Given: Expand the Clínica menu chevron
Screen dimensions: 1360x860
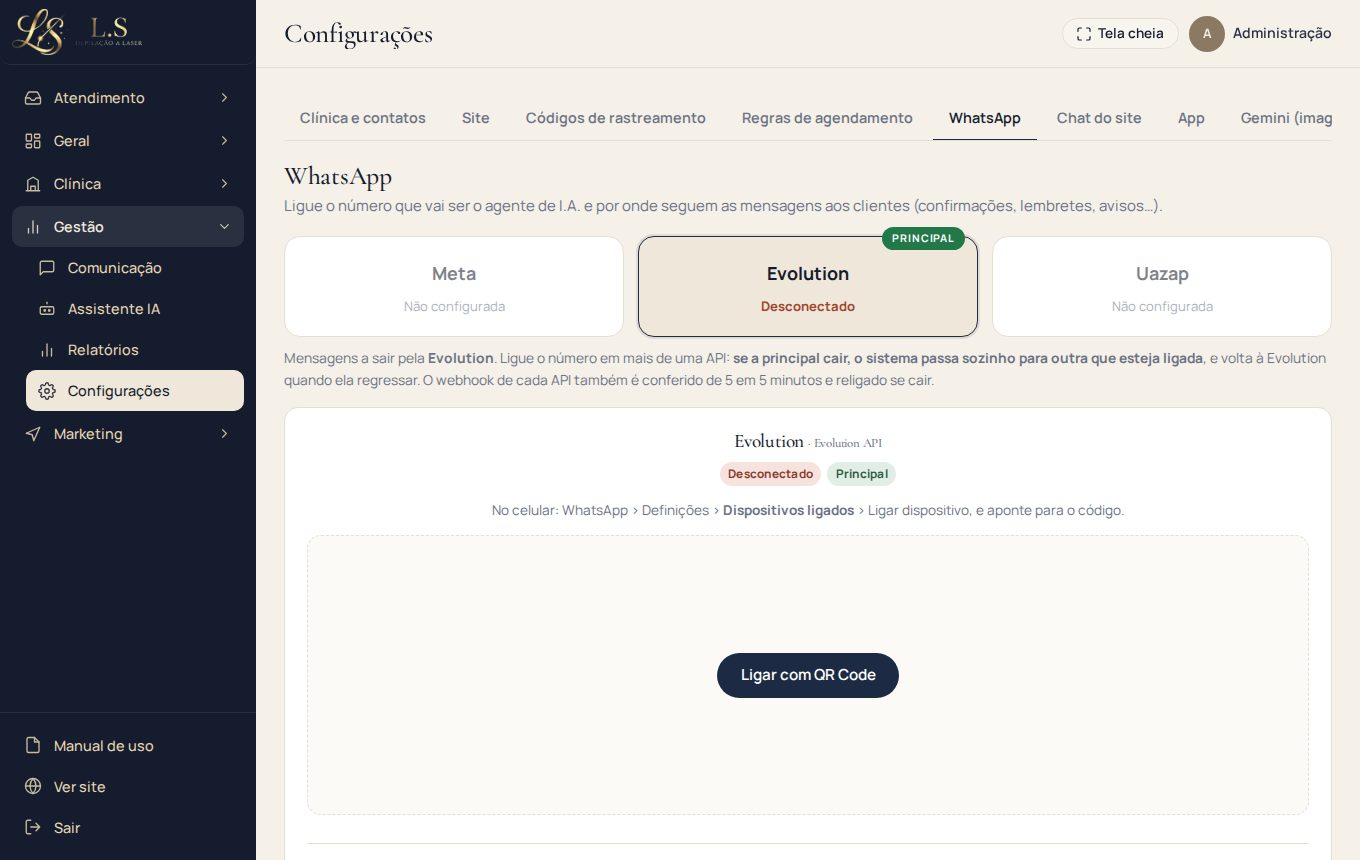Looking at the screenshot, I should [x=224, y=184].
